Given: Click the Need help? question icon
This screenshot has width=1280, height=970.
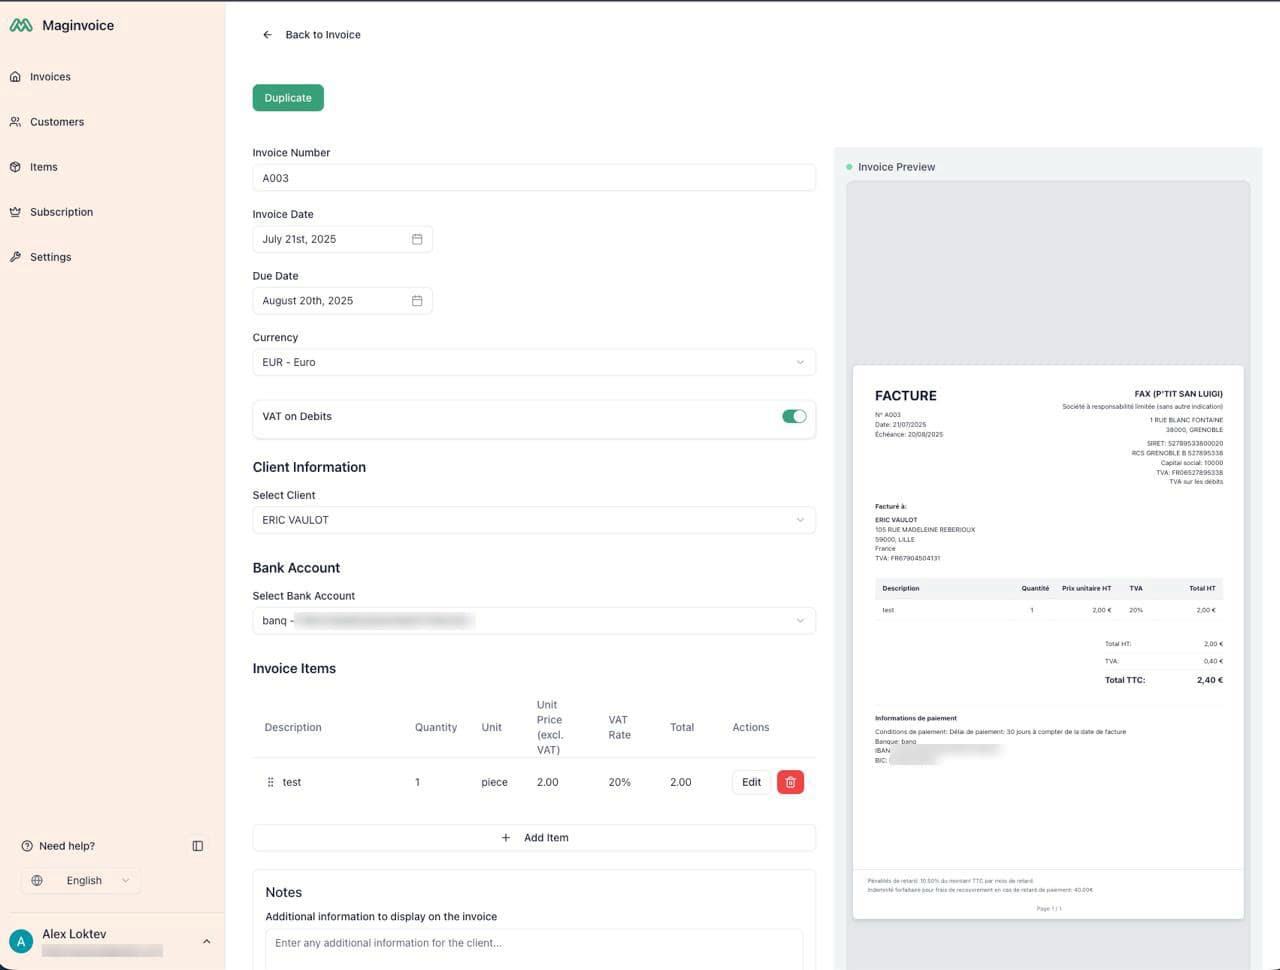Looking at the screenshot, I should [27, 846].
